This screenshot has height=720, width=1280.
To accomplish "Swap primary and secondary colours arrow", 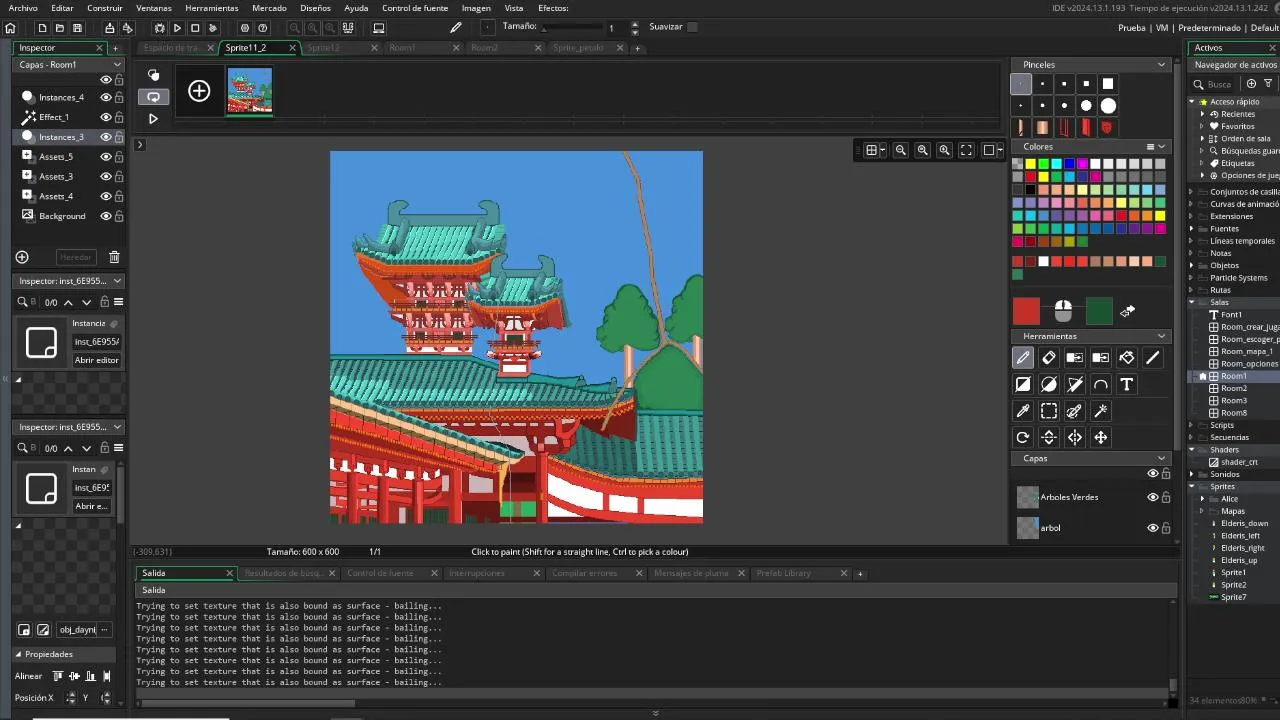I will tap(1127, 311).
